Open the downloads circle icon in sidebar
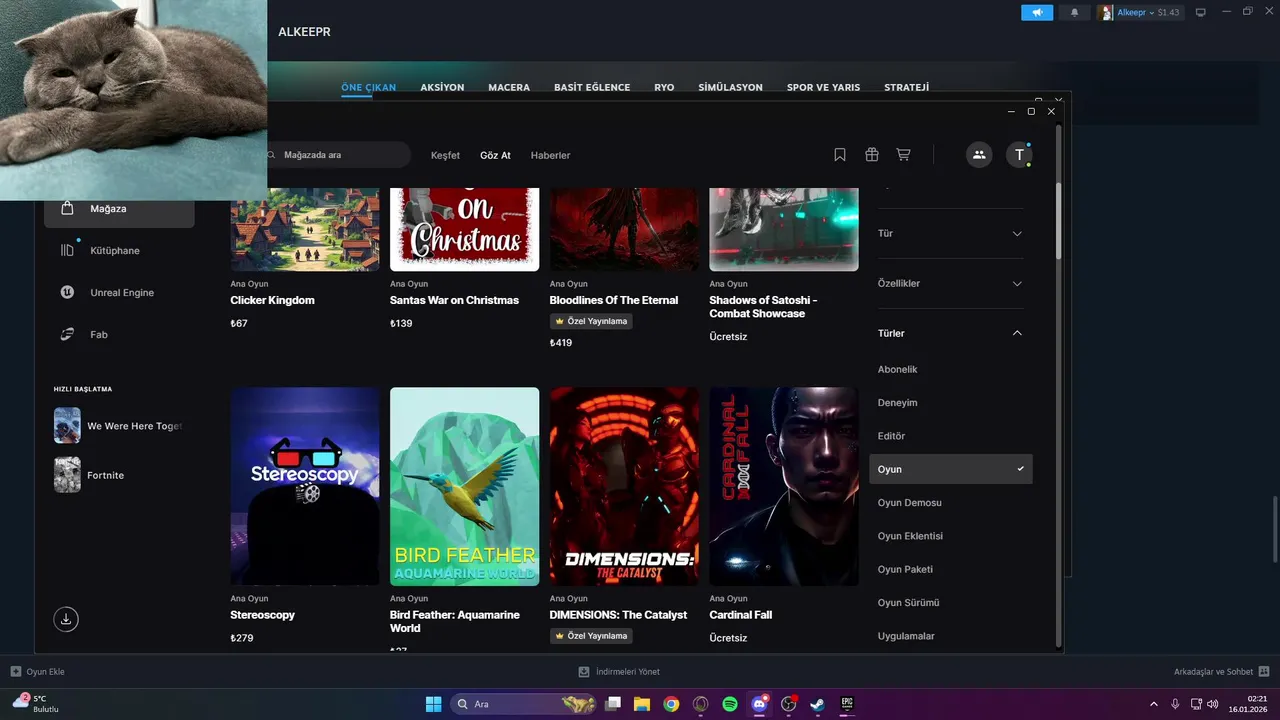Image resolution: width=1280 pixels, height=720 pixels. (66, 619)
